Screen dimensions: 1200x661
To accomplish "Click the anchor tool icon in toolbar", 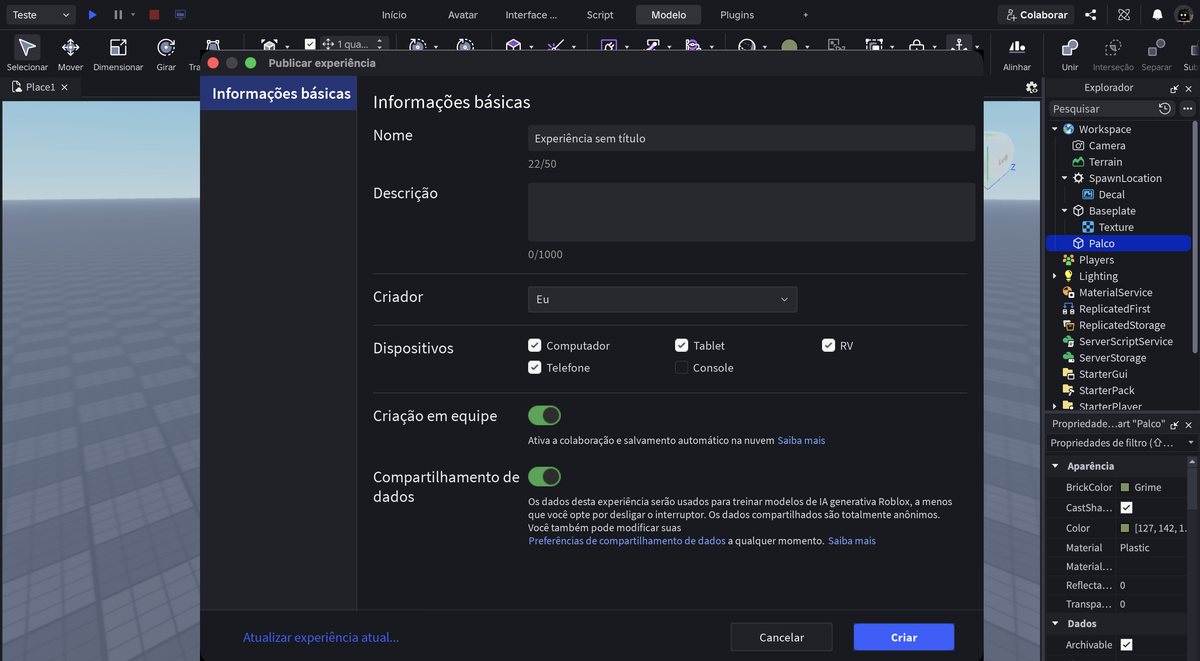I will coord(958,45).
